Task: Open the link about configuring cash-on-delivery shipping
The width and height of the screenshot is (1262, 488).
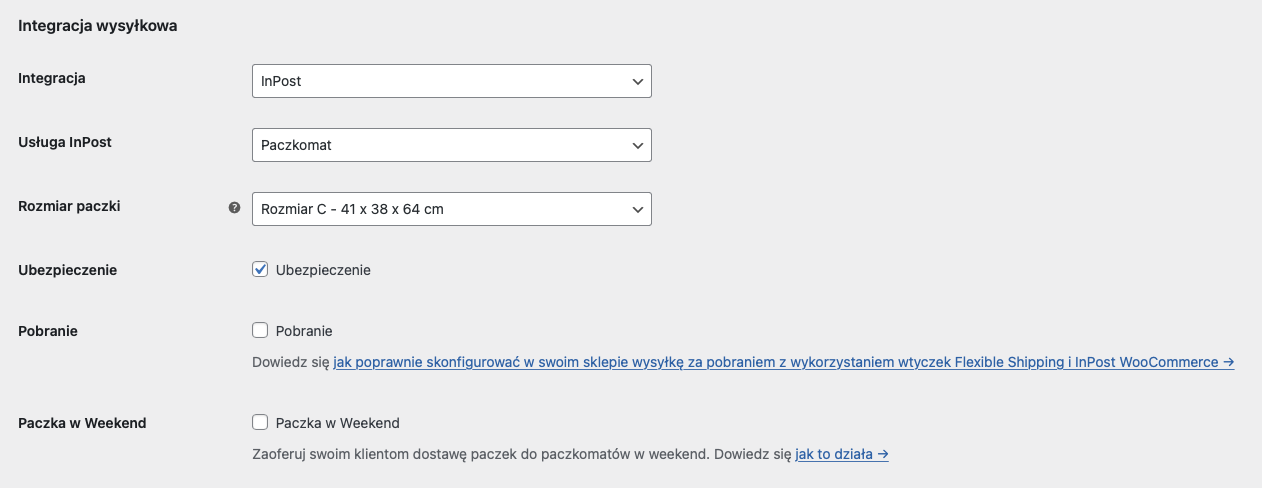Action: pos(783,362)
